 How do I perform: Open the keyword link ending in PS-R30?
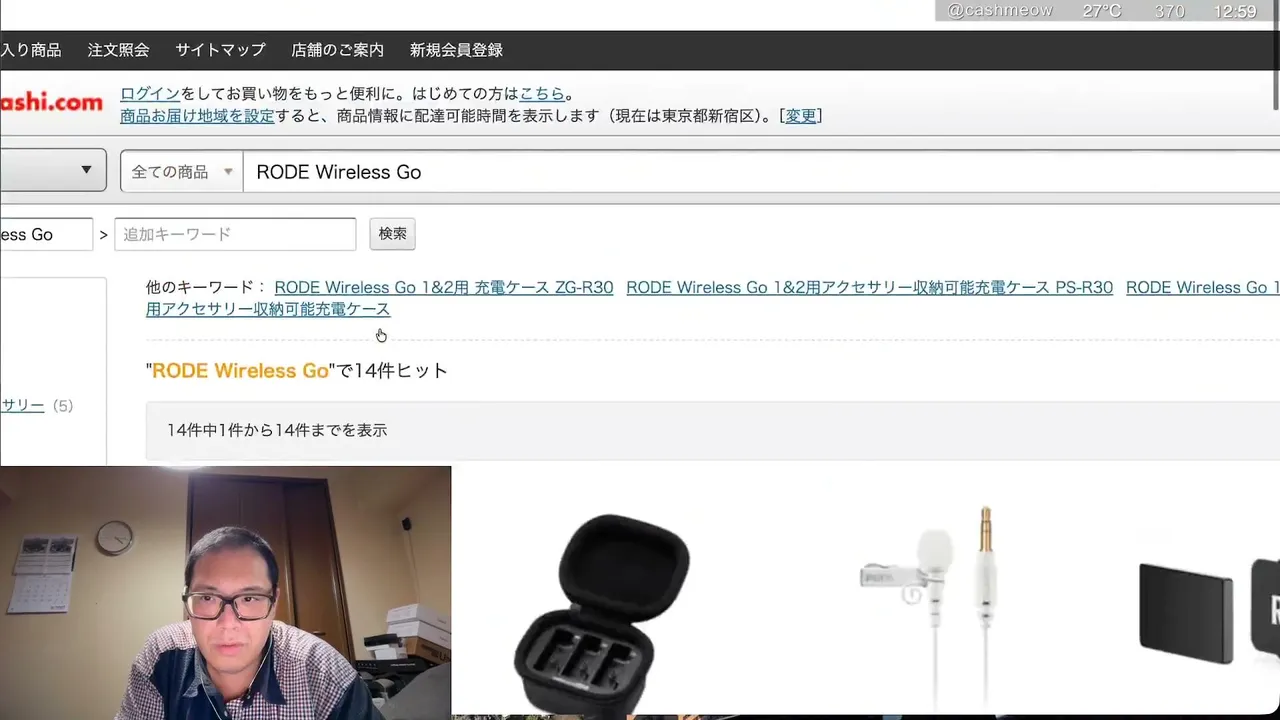tap(870, 288)
